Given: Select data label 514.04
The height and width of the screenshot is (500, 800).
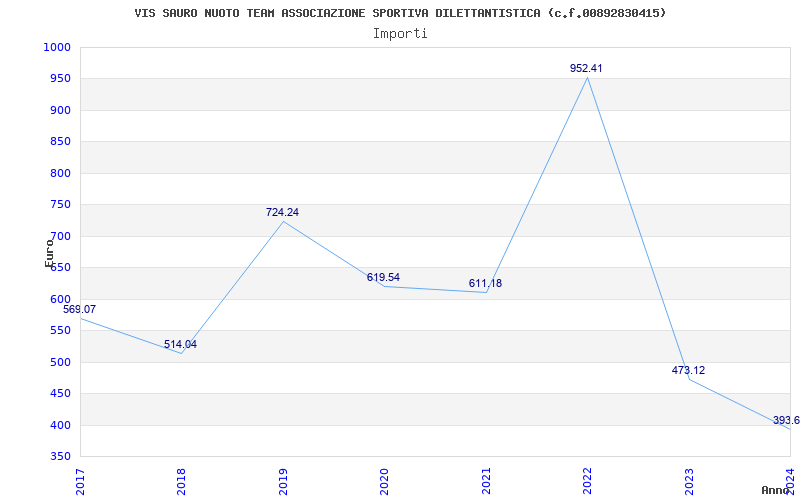Looking at the screenshot, I should click(x=181, y=344).
